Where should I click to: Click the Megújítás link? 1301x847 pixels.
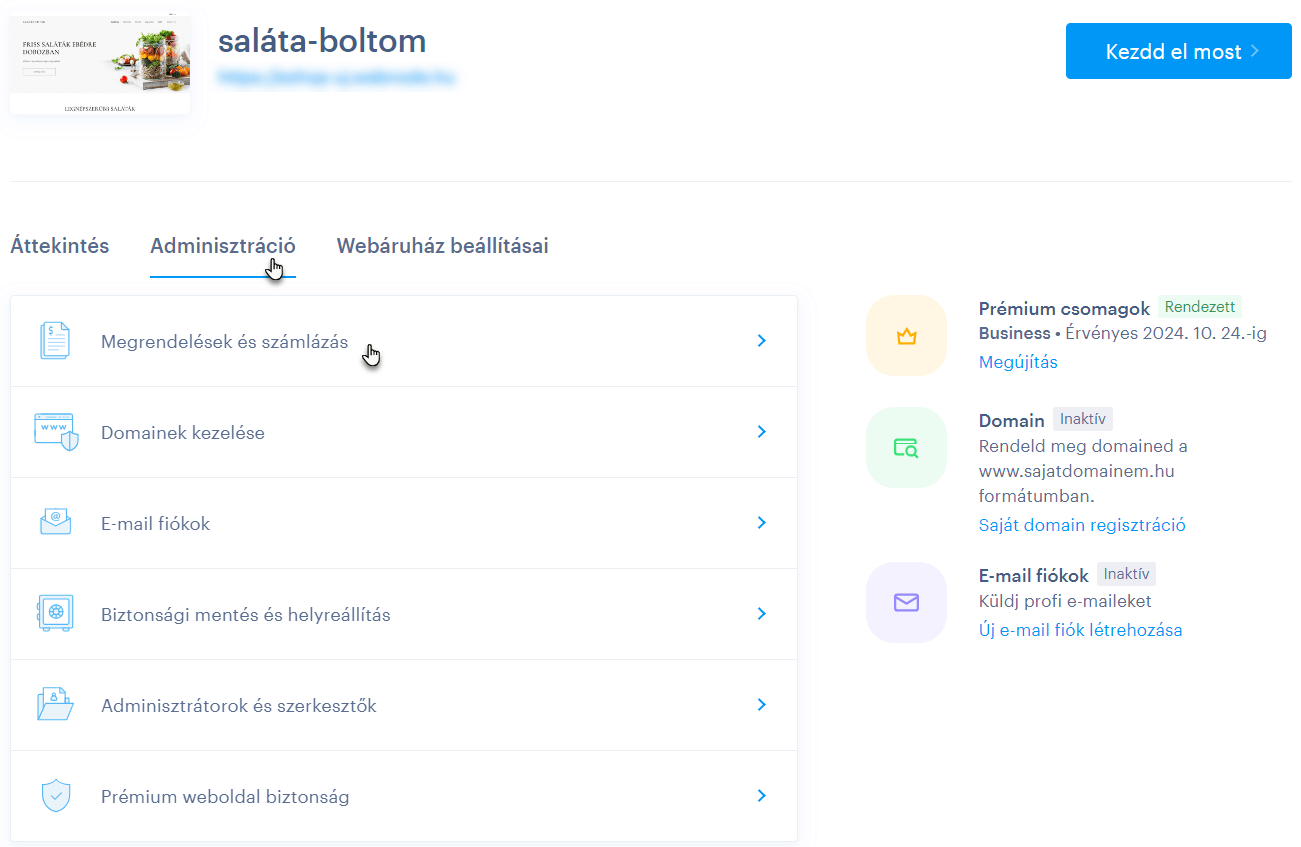tap(1018, 362)
